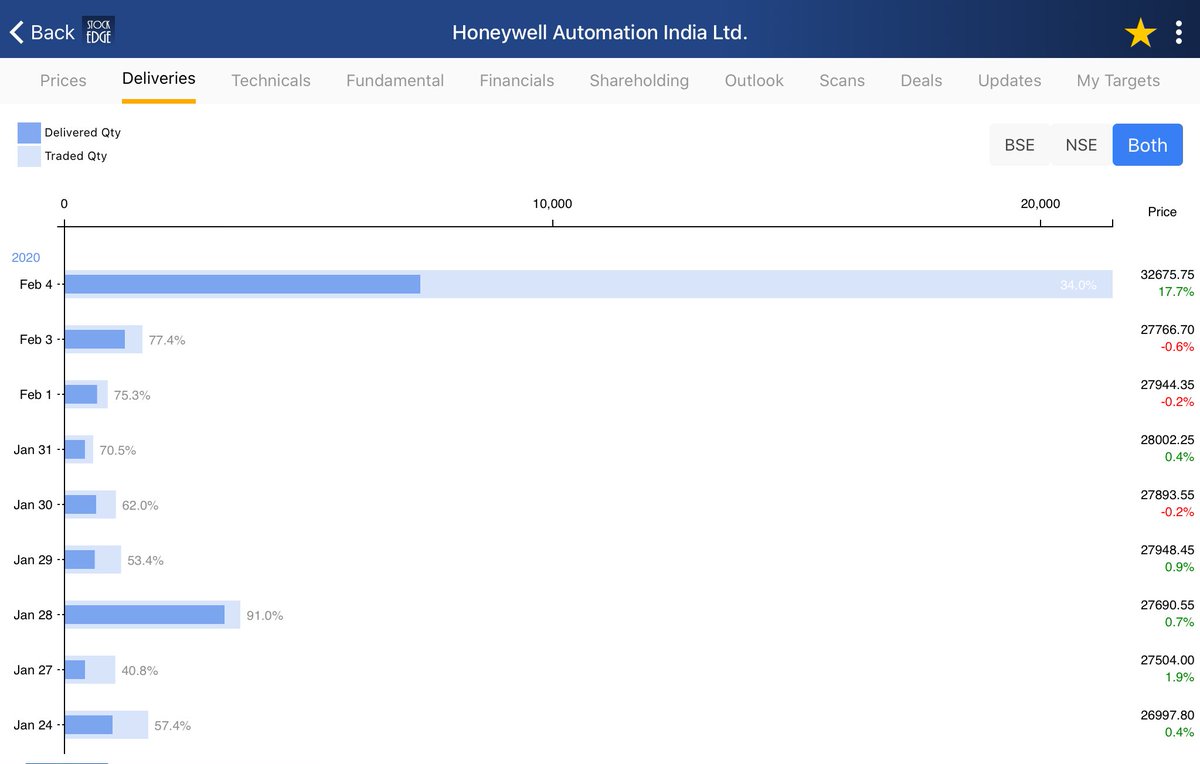1200x764 pixels.
Task: Switch to the Technicals tab
Action: point(271,80)
